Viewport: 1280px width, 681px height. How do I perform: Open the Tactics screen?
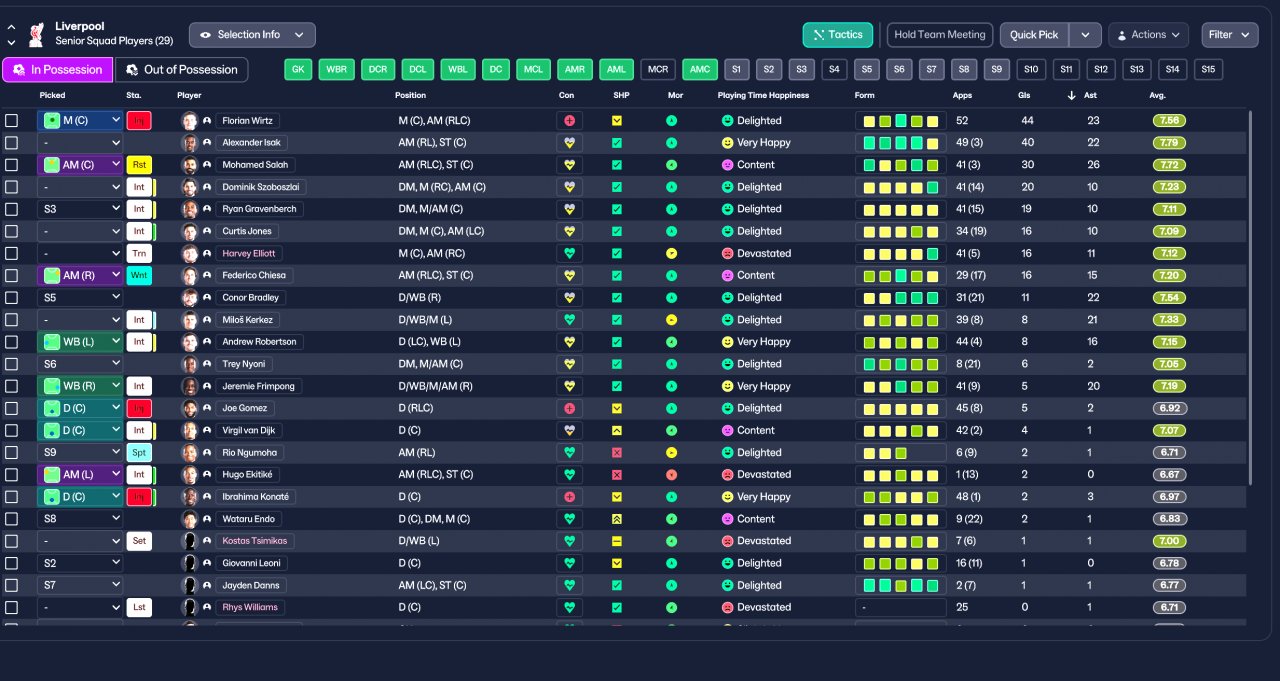click(x=838, y=35)
